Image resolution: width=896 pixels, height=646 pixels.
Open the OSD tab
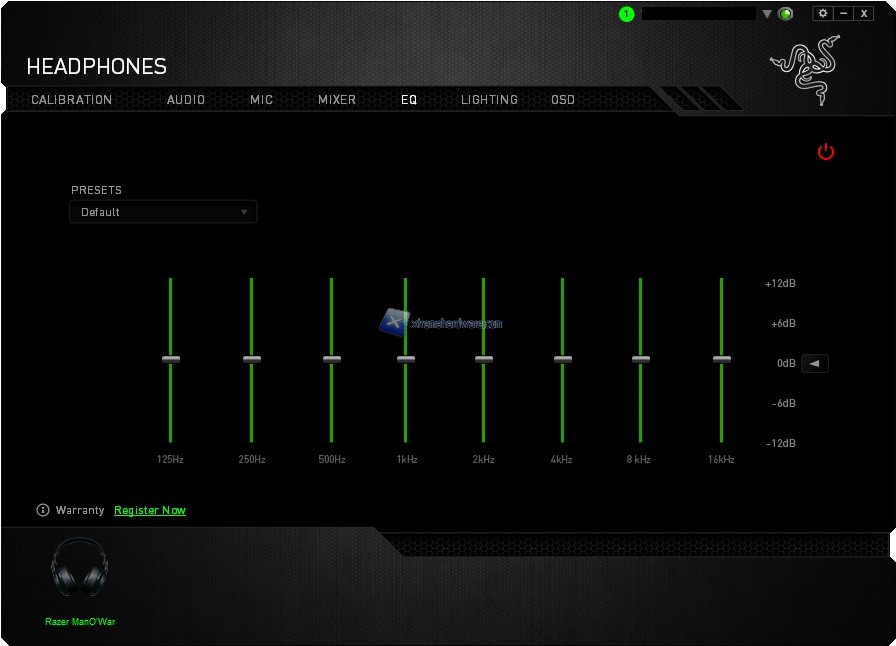(x=563, y=100)
